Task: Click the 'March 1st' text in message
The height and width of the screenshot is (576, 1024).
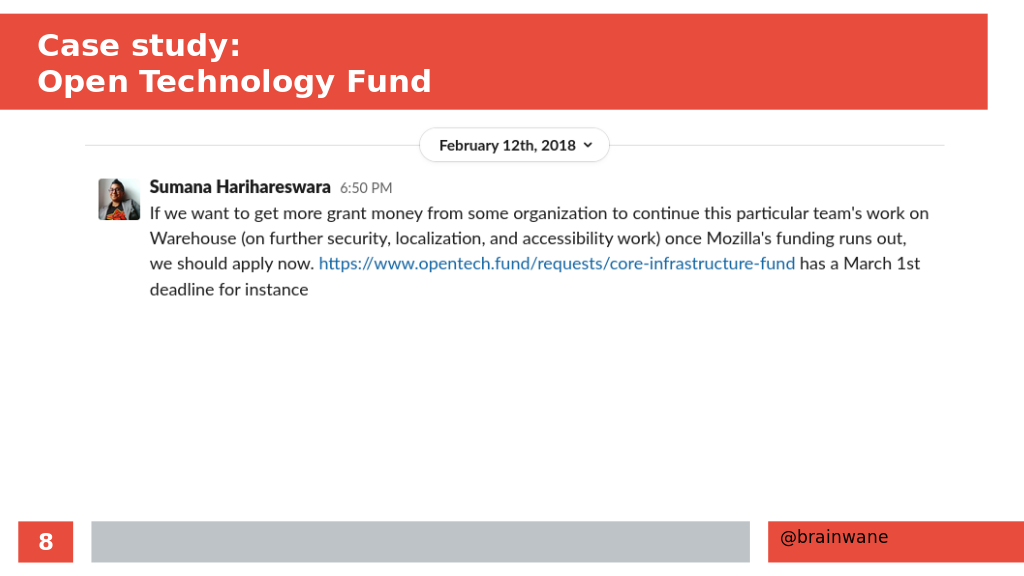Action: click(881, 263)
